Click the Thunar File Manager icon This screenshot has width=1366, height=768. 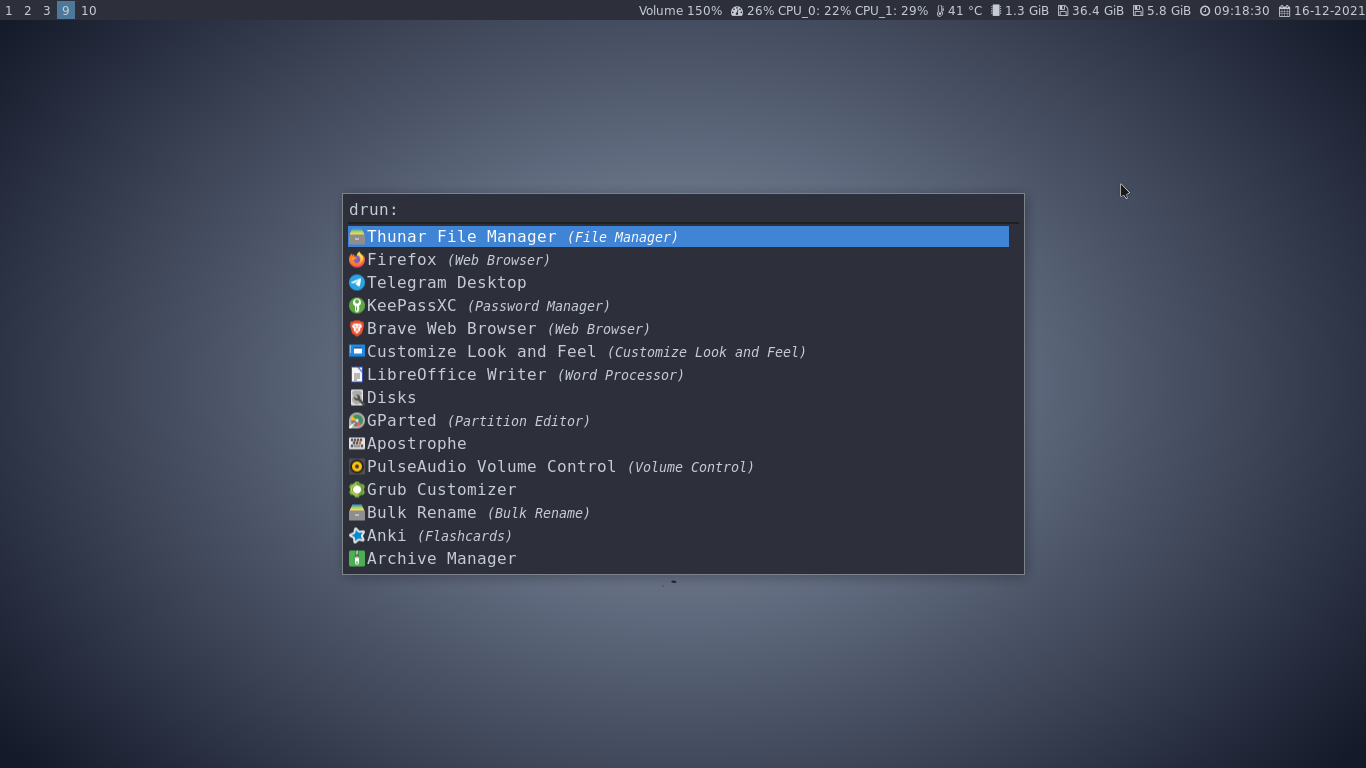(x=357, y=237)
